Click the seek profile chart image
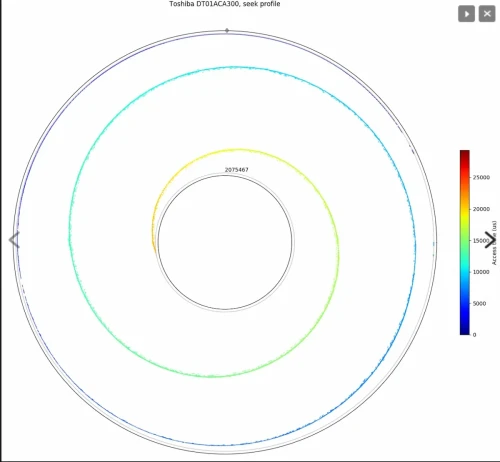 click(250, 231)
